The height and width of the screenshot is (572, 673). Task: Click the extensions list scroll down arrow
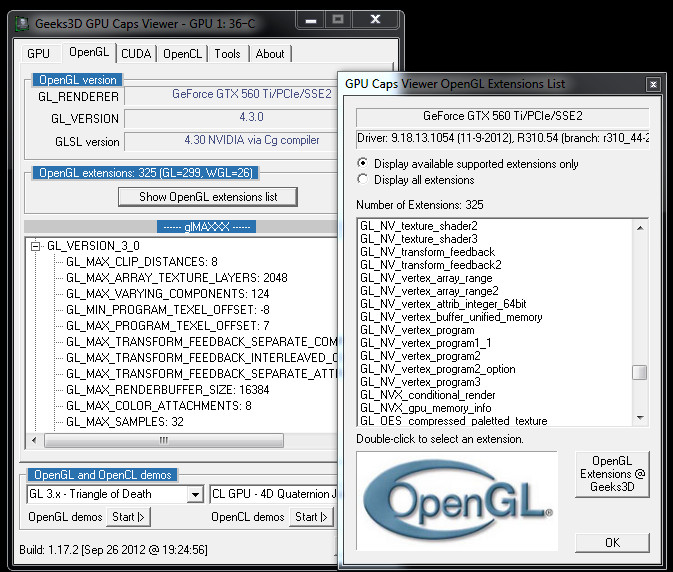(x=640, y=418)
